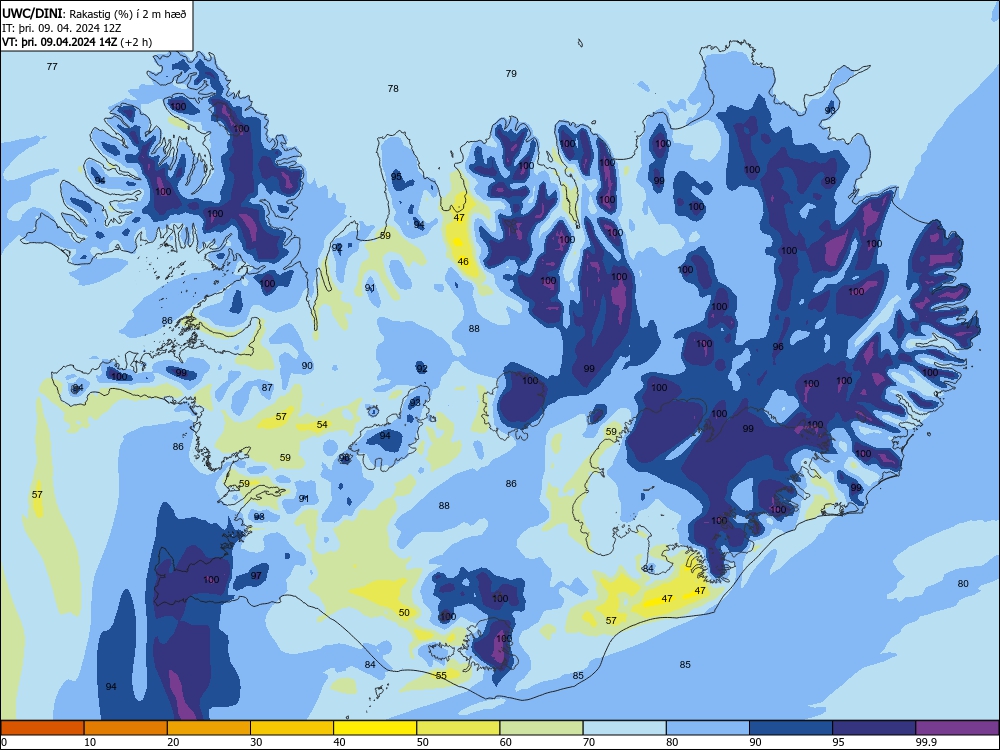Select the '10' legend scale label
Screen dimensions: 1000x750
(90, 742)
